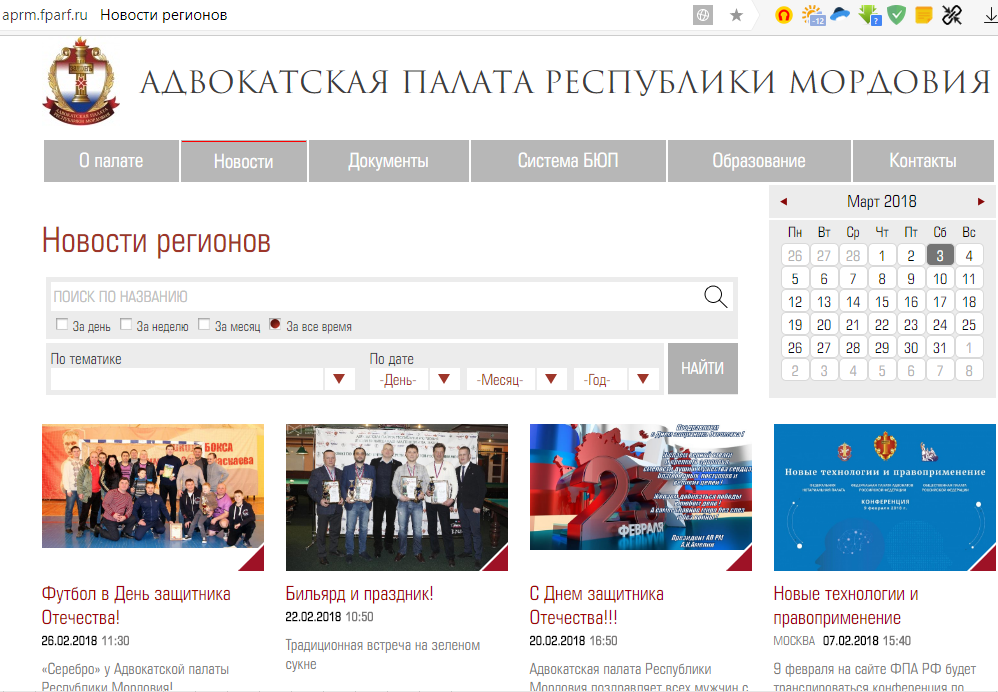Check the 'За день' checkbox
The height and width of the screenshot is (692, 998).
pyautogui.click(x=62, y=324)
